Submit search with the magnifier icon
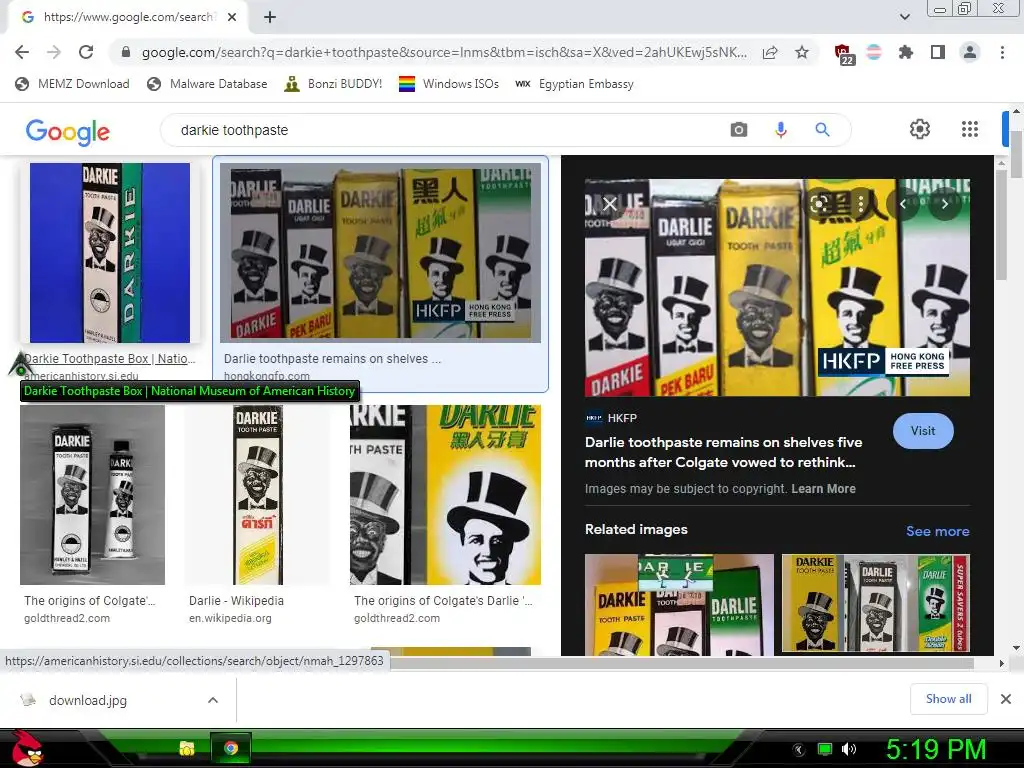 822,130
